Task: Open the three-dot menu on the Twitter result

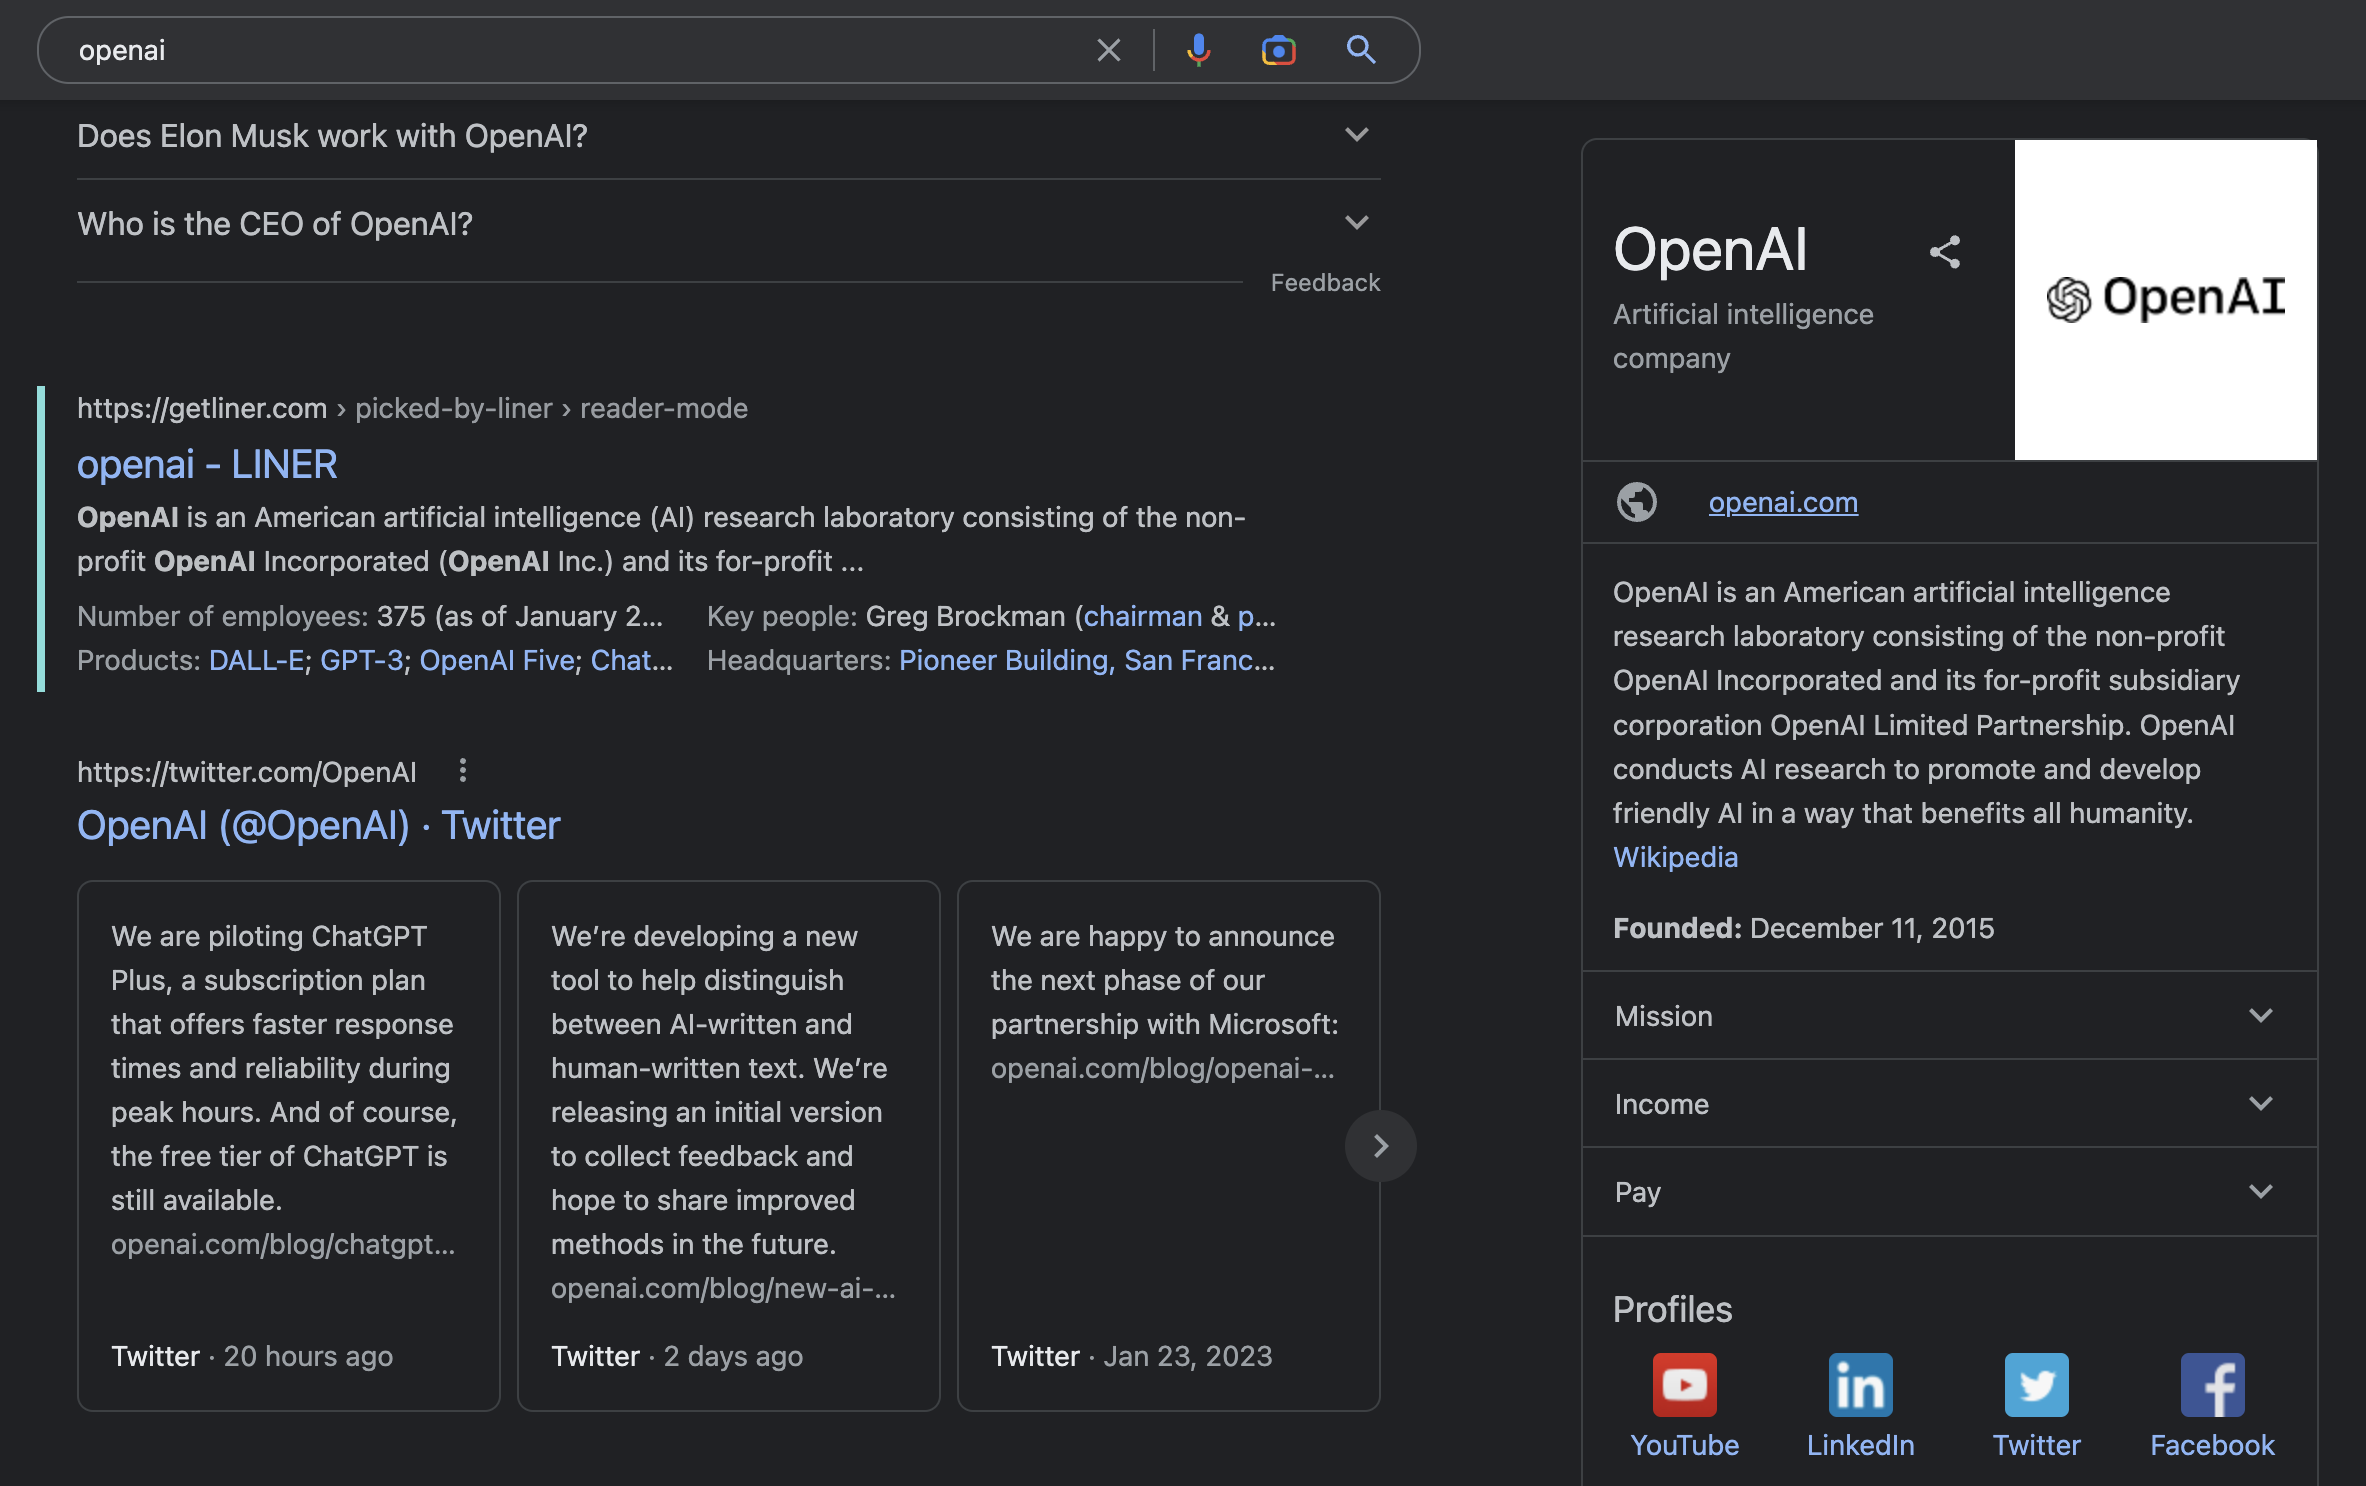Action: [x=462, y=770]
